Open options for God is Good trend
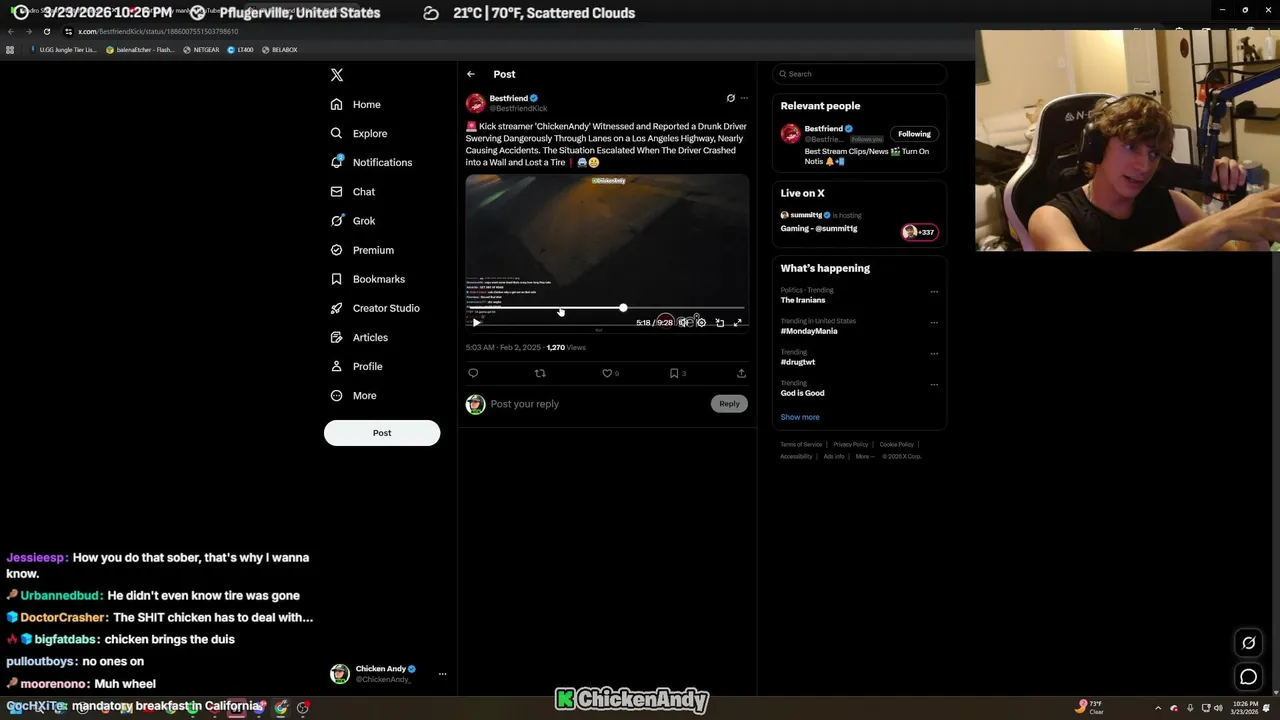 coord(934,385)
